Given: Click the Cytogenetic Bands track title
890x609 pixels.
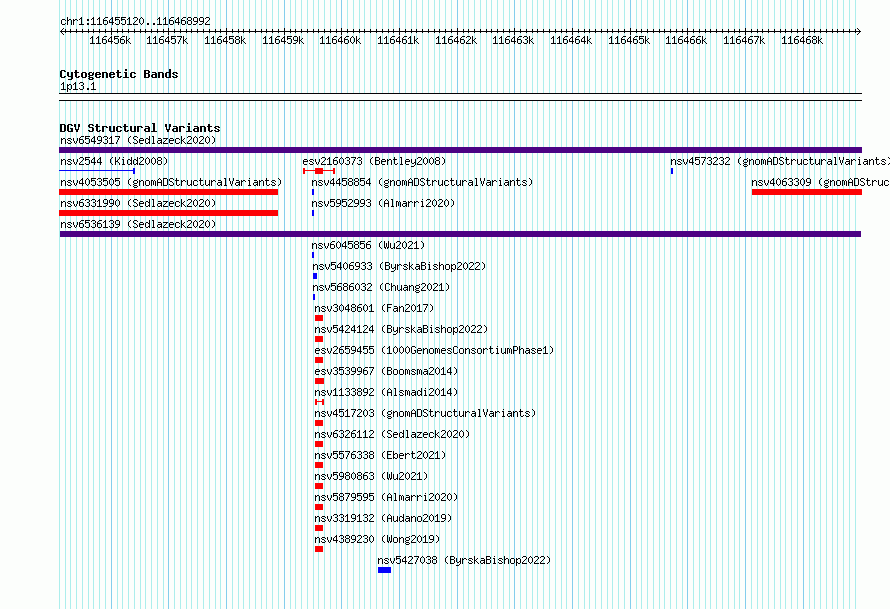Looking at the screenshot, I should pyautogui.click(x=119, y=74).
